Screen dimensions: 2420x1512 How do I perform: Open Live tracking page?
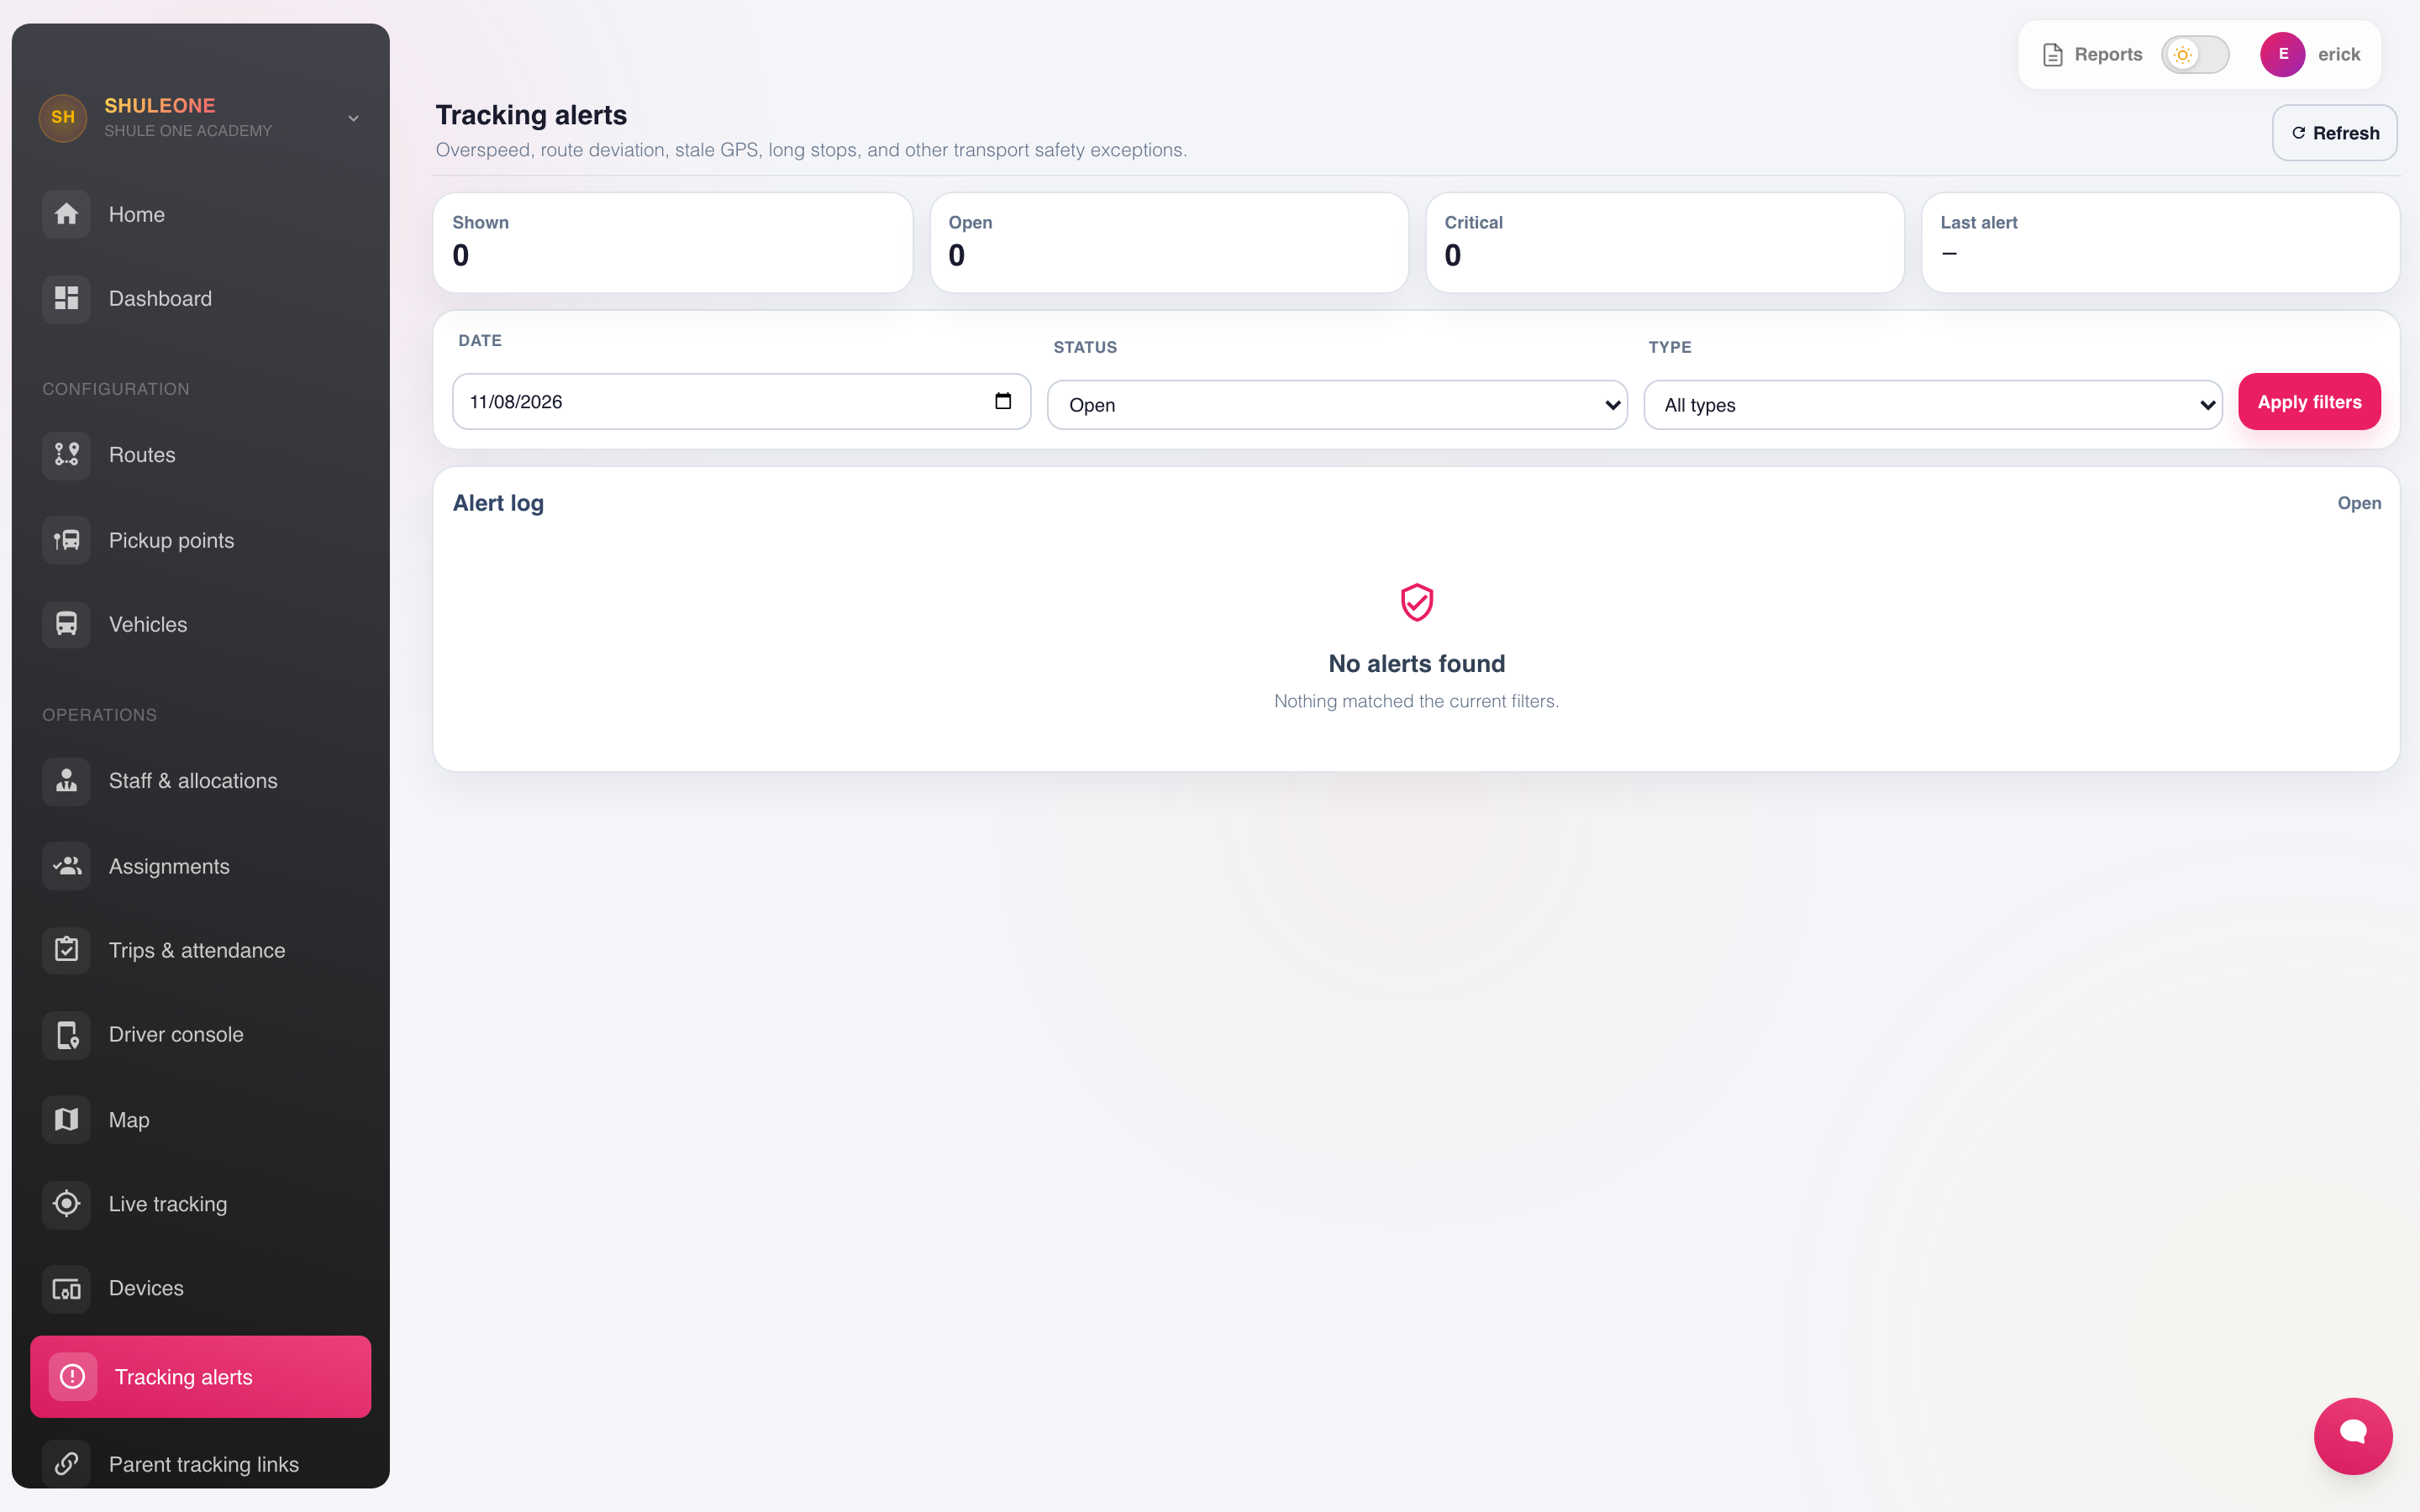(201, 1204)
